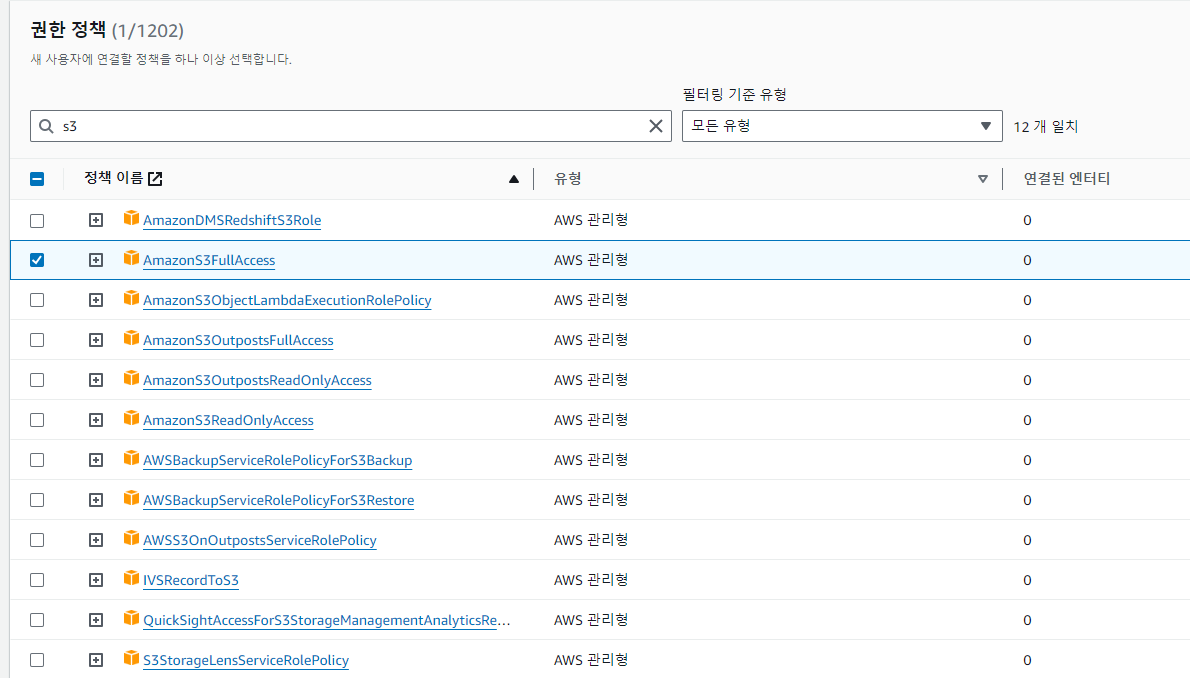Expand QuickSightAccessForS3StorageManagementAnalytics details
This screenshot has width=1190, height=678.
[96, 620]
